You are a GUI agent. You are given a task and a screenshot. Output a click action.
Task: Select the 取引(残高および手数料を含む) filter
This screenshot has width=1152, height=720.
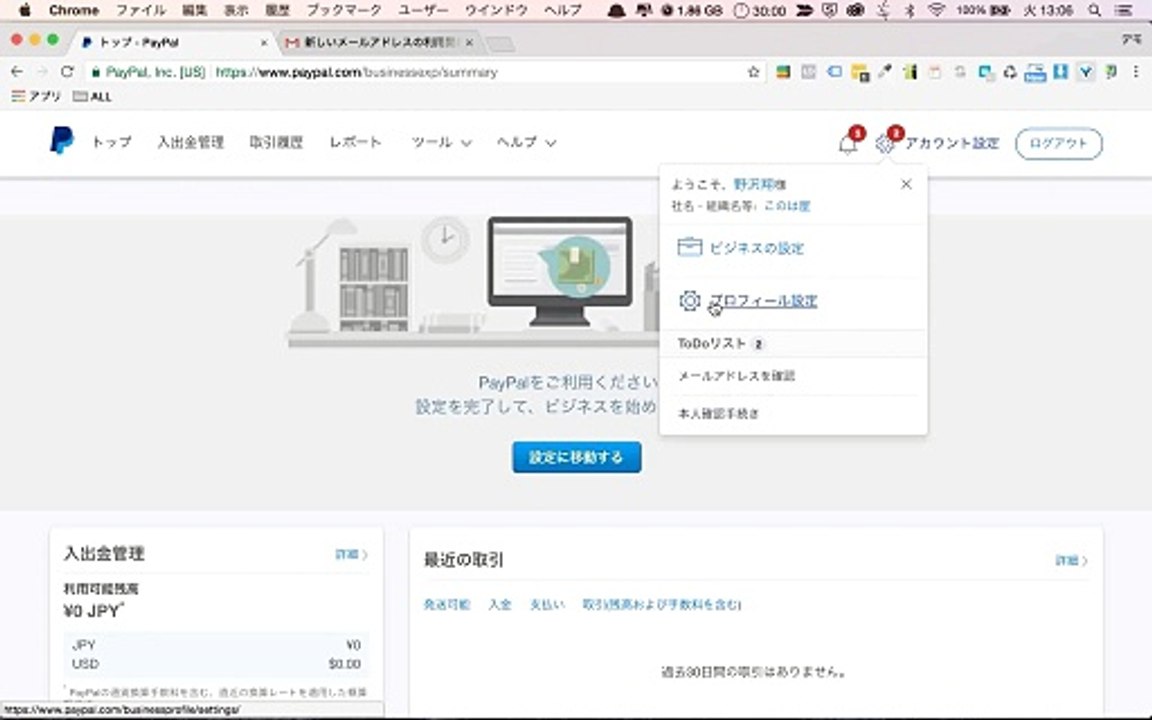click(662, 605)
